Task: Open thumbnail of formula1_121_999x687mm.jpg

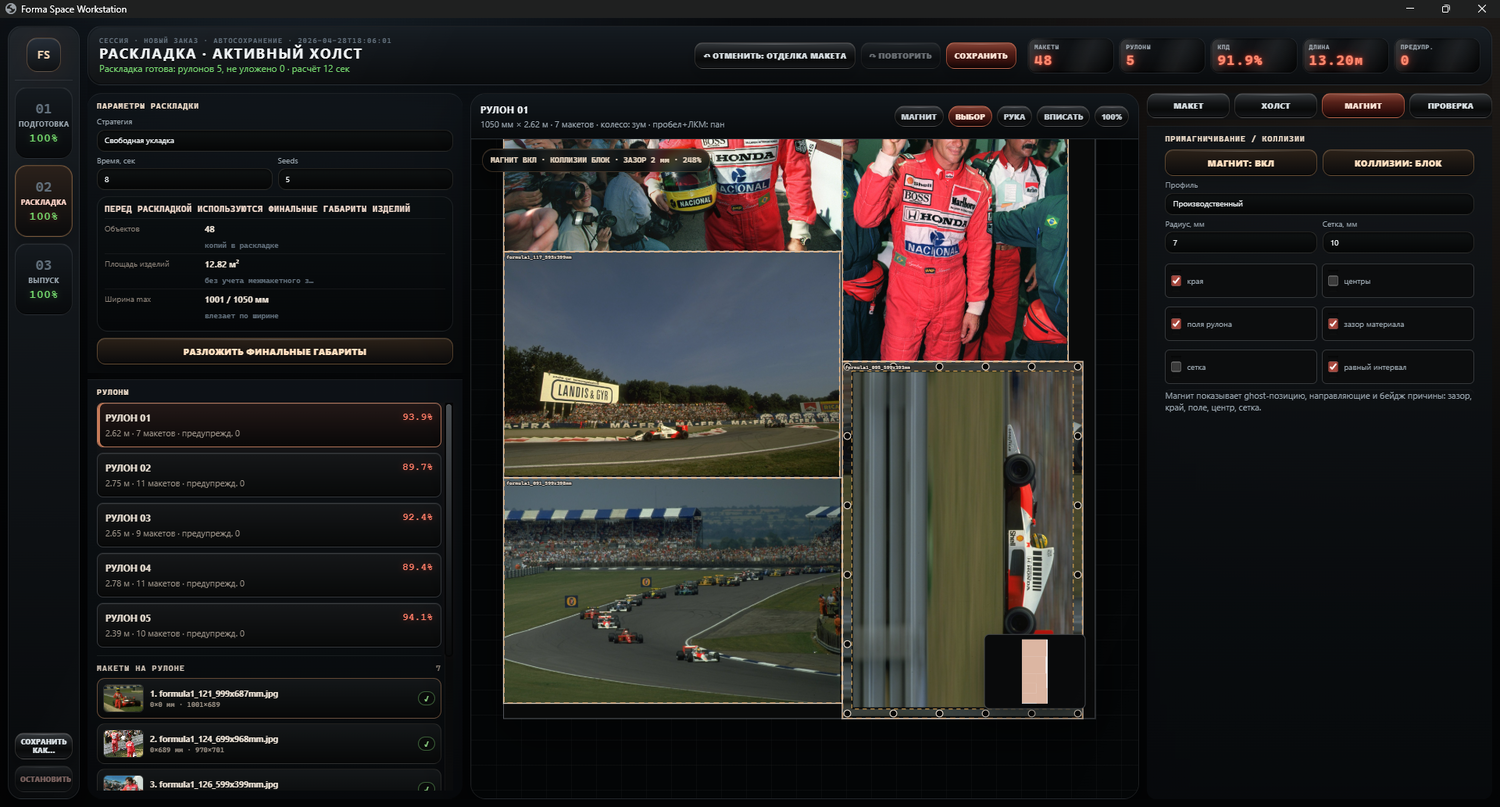Action: pos(123,698)
